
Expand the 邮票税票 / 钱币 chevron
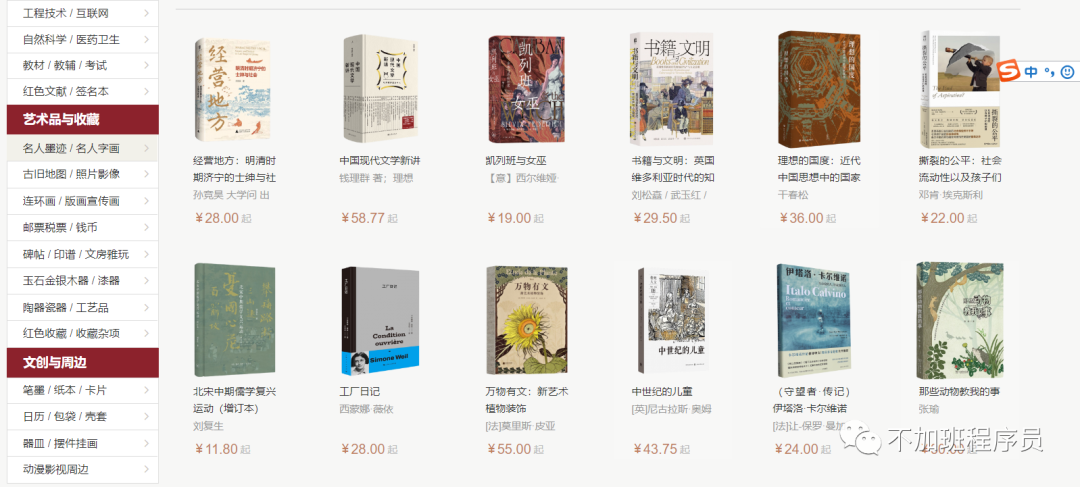pyautogui.click(x=147, y=227)
